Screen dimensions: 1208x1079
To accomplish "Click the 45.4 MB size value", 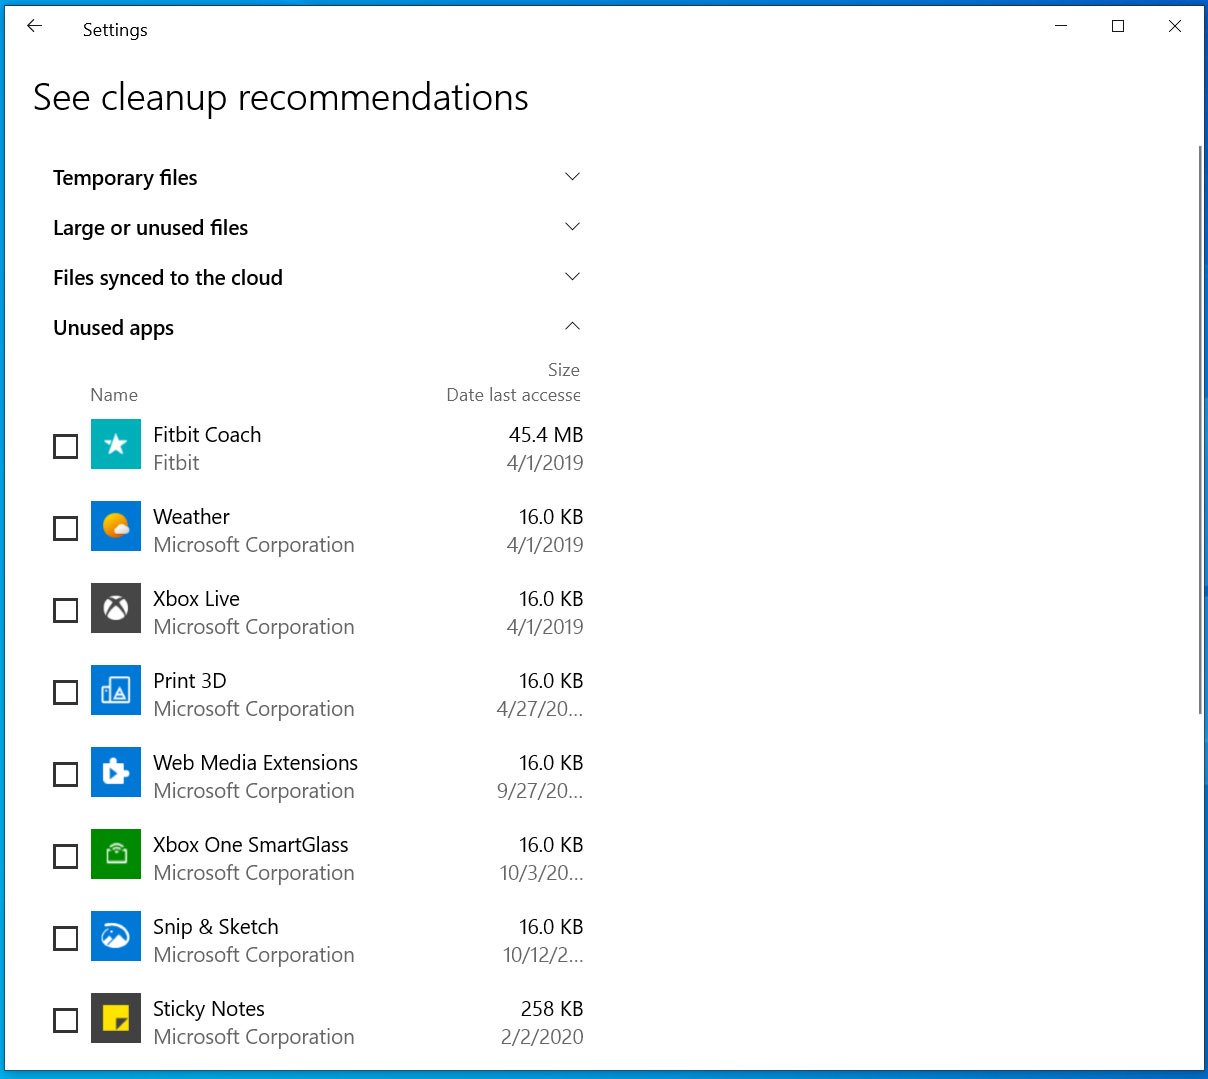I will (546, 435).
